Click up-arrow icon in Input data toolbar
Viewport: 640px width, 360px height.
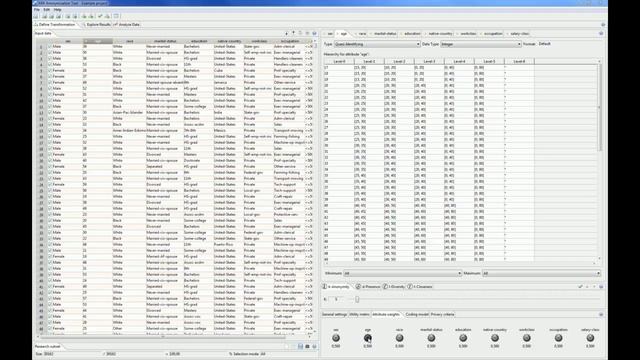293,33
